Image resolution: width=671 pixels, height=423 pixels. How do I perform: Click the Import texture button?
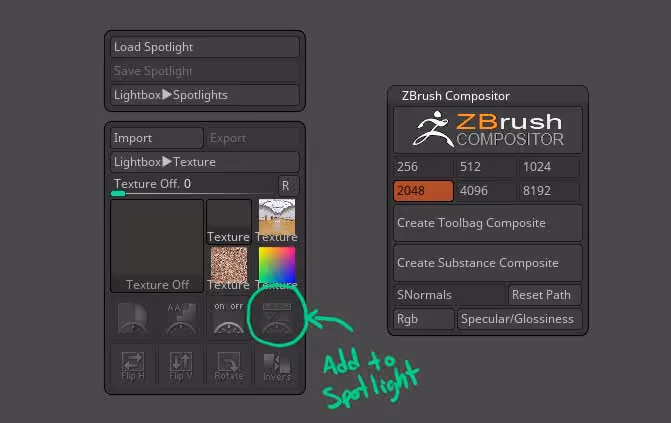[157, 138]
